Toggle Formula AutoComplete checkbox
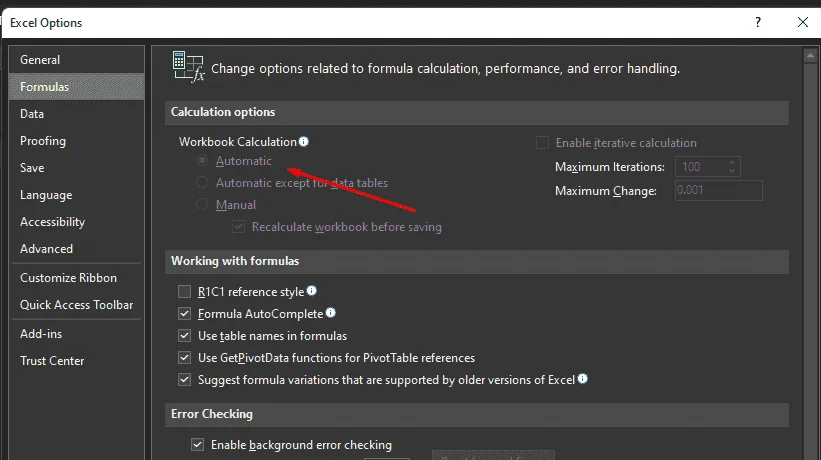The image size is (821, 460). 184,313
